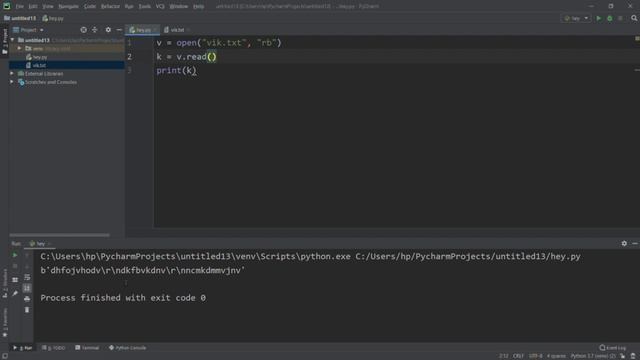This screenshot has height=360, width=640.
Task: Click the restore layout icon in Run panel
Action: point(15,280)
